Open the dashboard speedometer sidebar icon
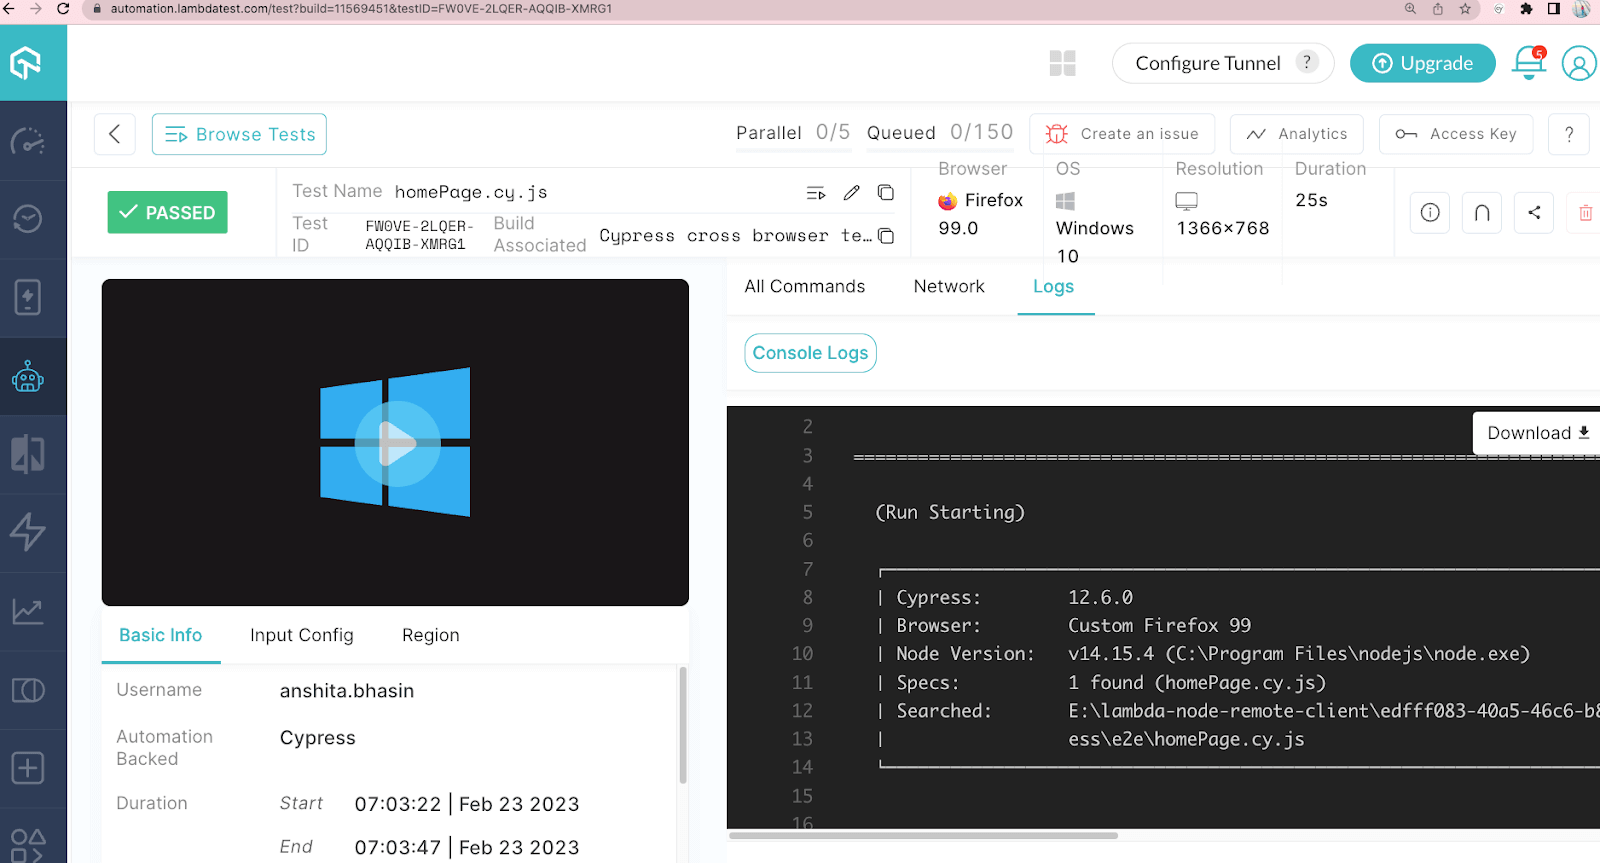 28,141
